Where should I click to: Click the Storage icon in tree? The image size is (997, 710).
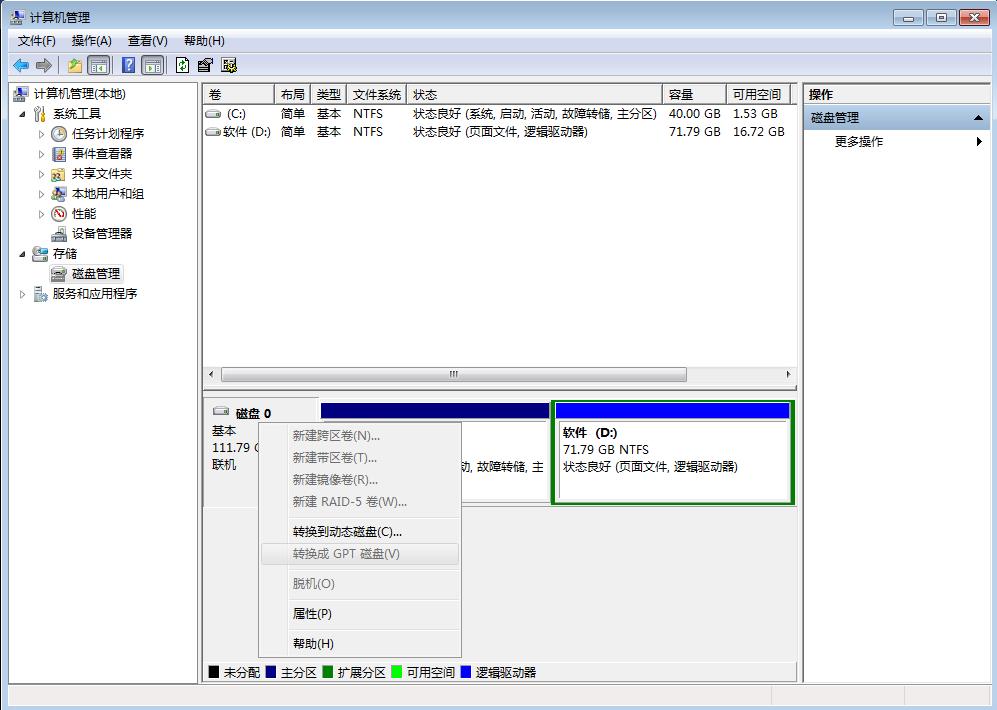point(40,254)
